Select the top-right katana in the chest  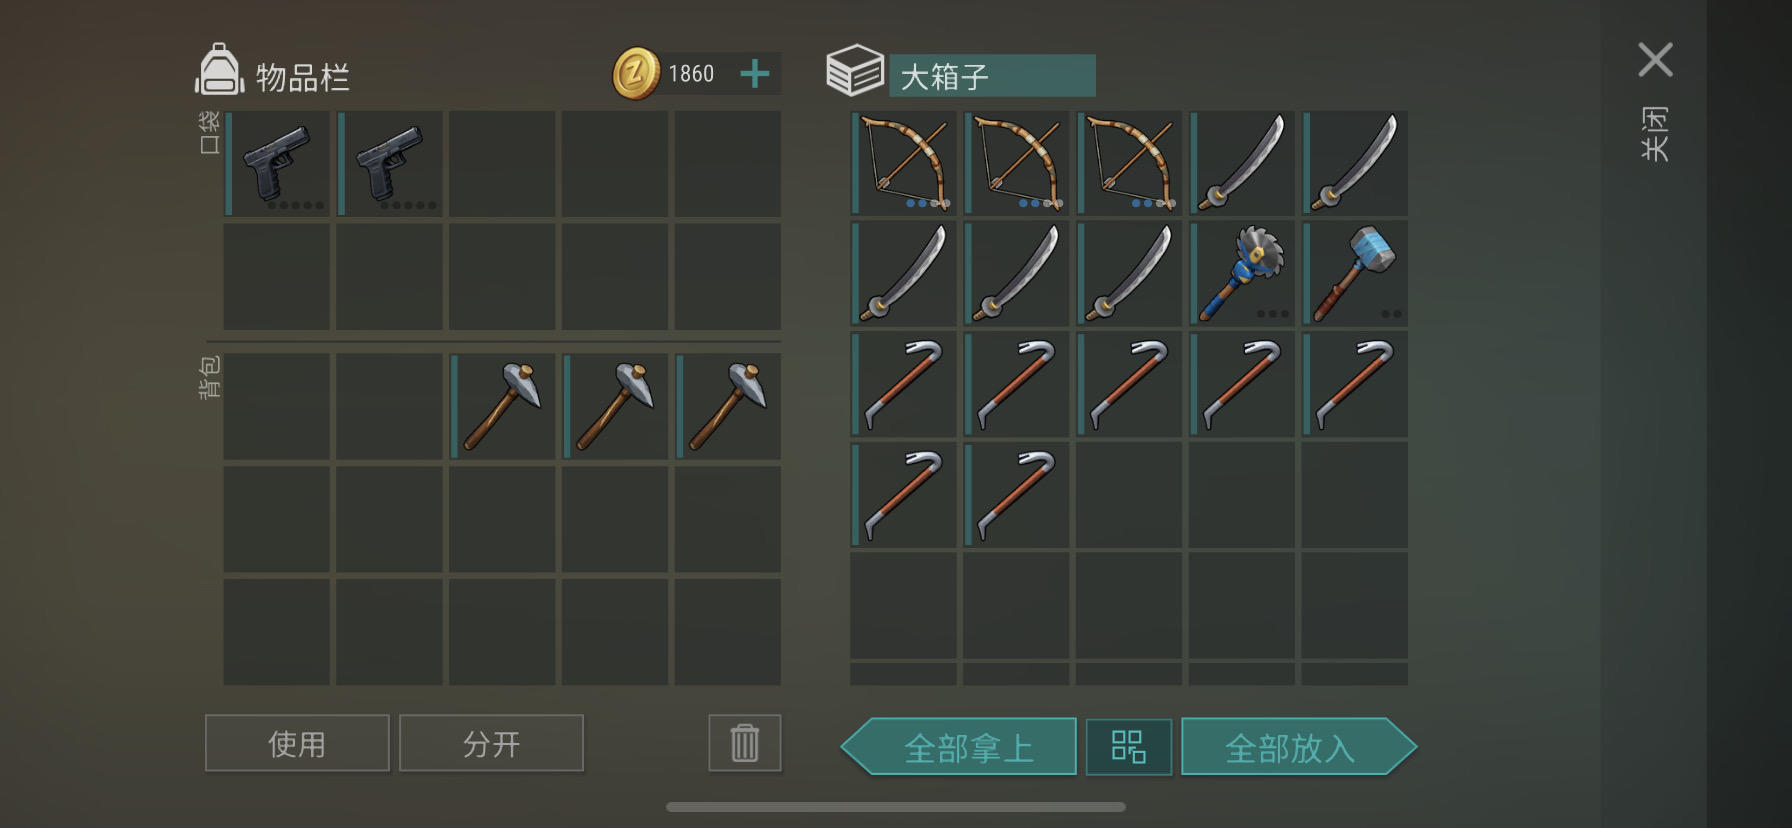[1355, 163]
